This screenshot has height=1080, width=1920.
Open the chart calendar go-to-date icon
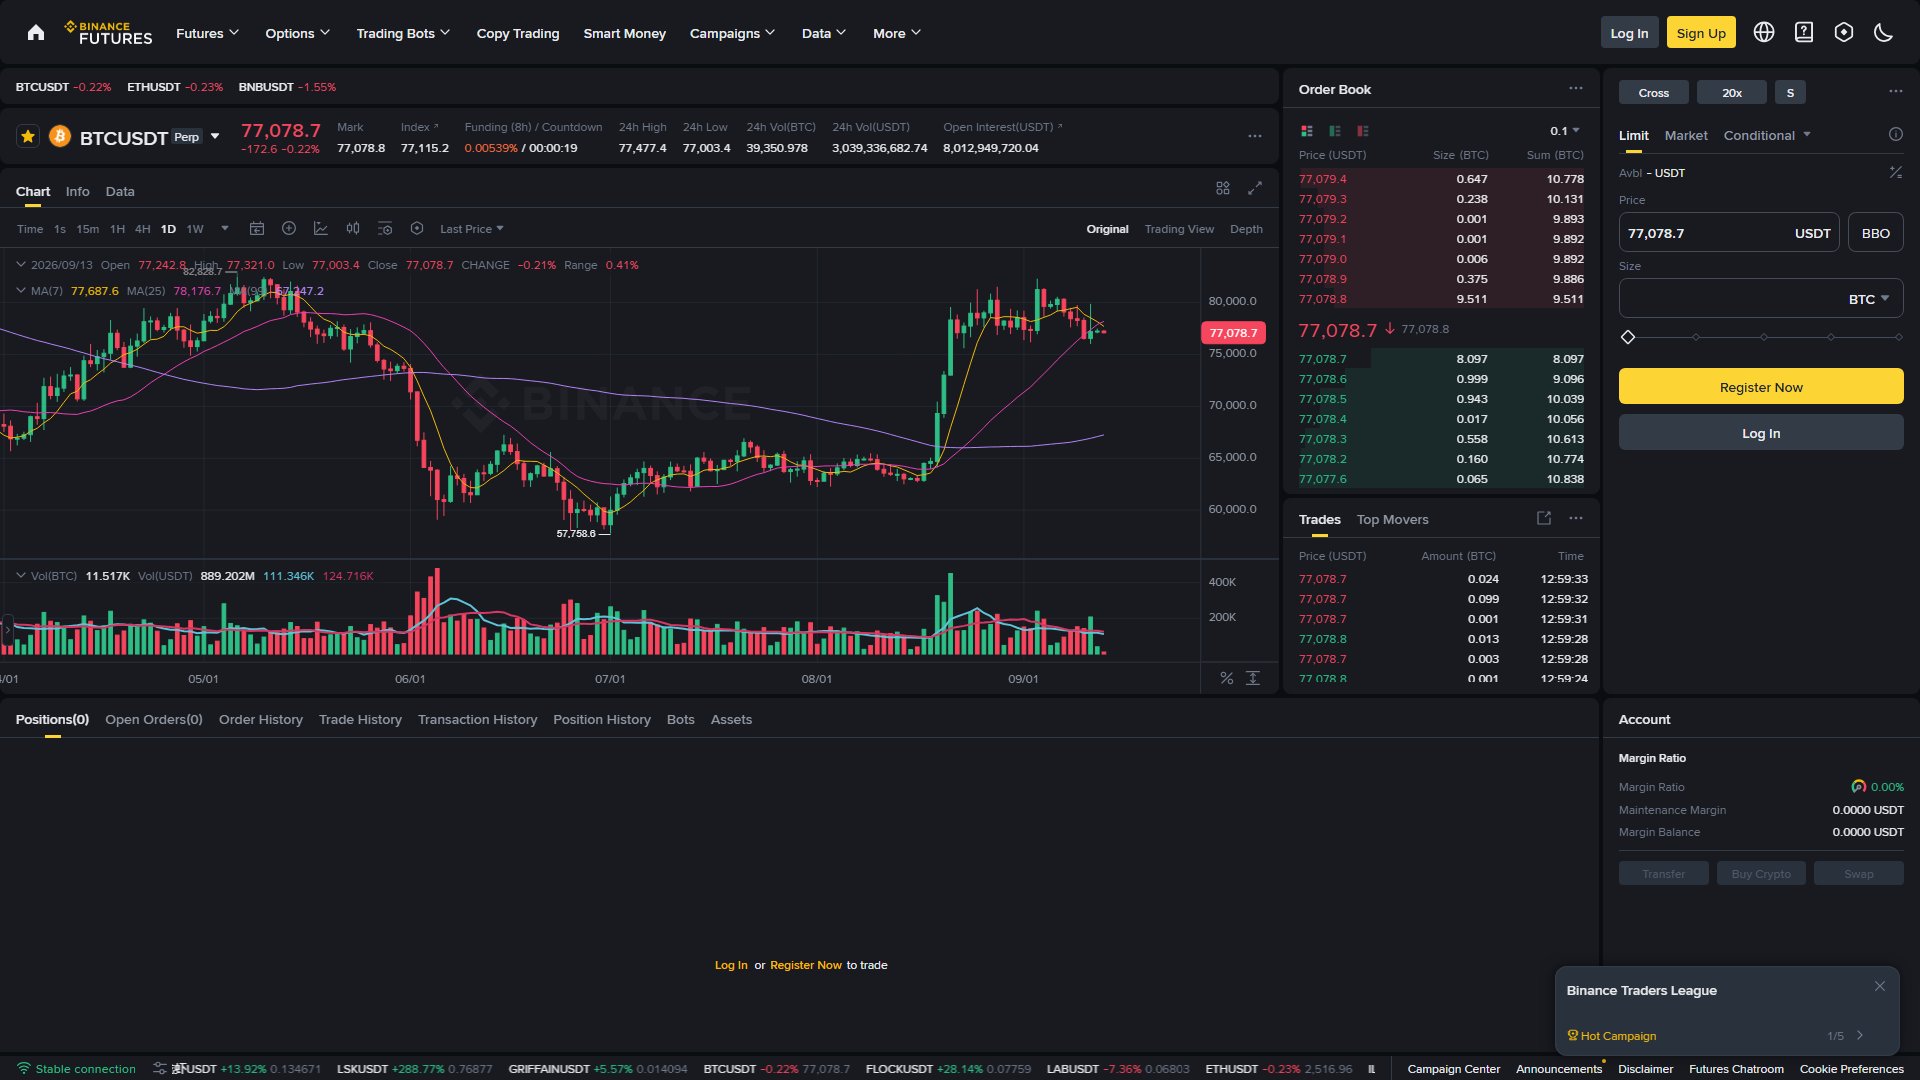(x=257, y=229)
